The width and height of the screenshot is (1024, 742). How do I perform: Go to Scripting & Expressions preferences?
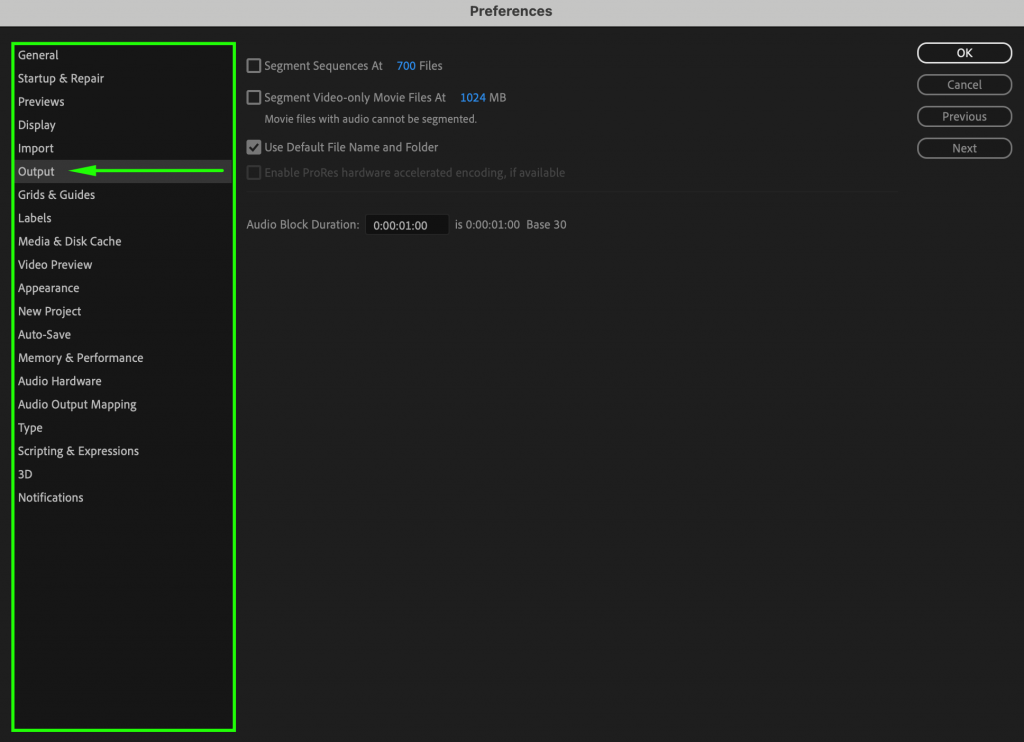78,451
